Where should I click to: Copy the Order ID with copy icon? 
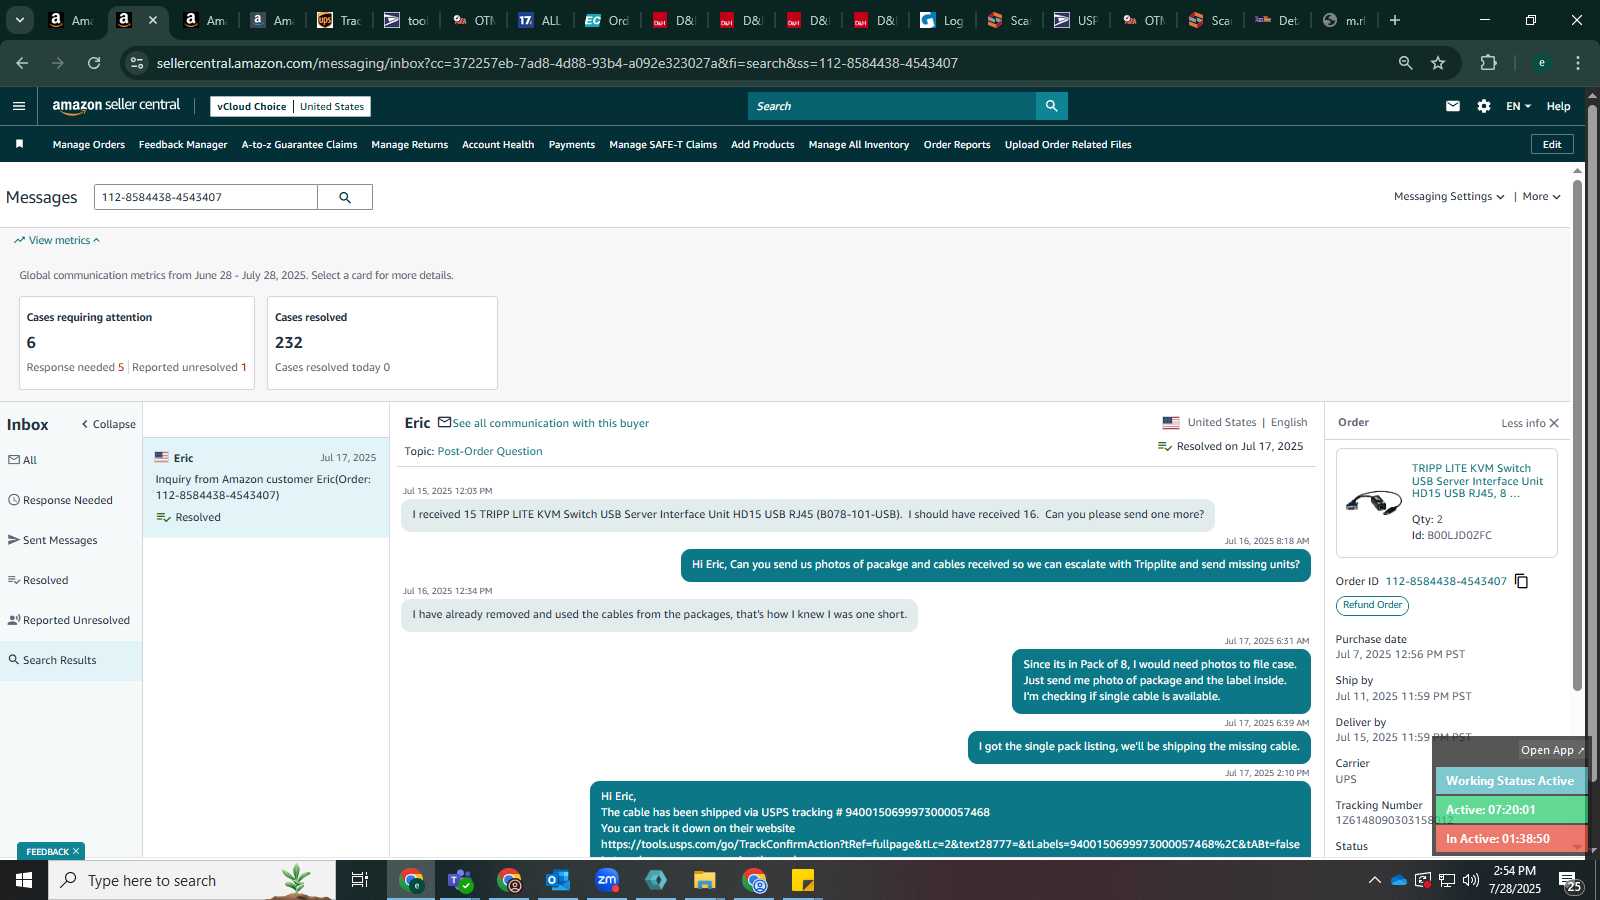tap(1521, 581)
